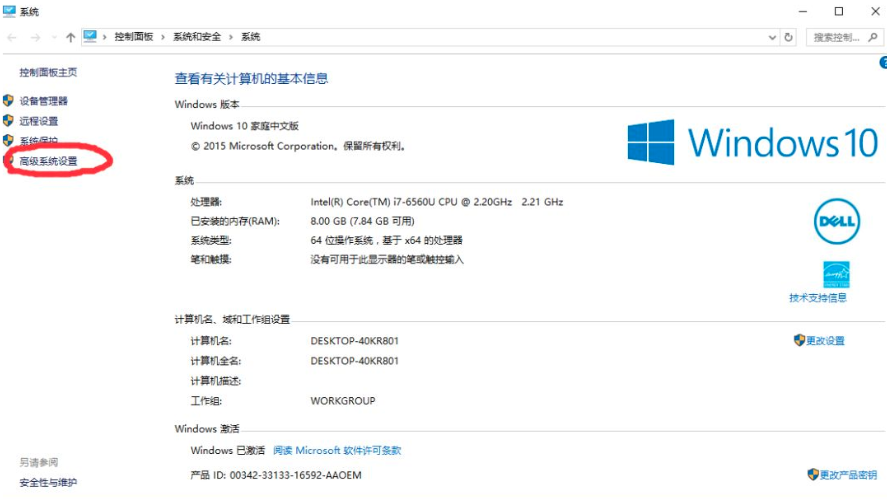Click 查看有关计算机的基本信息 heading
This screenshot has height=499, width=887.
coord(251,79)
